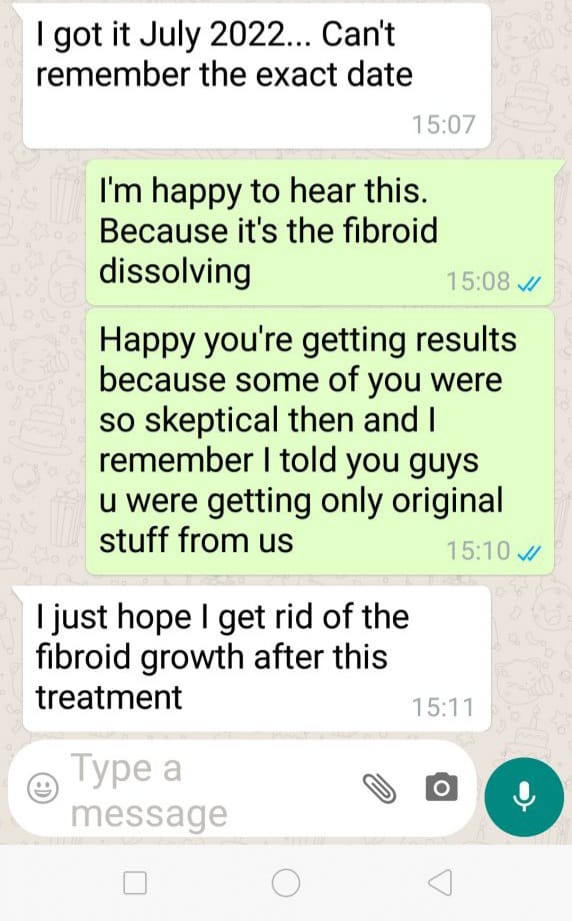This screenshot has height=921, width=572.
Task: Select the 'I'm happy to hear this' message
Action: 320,232
